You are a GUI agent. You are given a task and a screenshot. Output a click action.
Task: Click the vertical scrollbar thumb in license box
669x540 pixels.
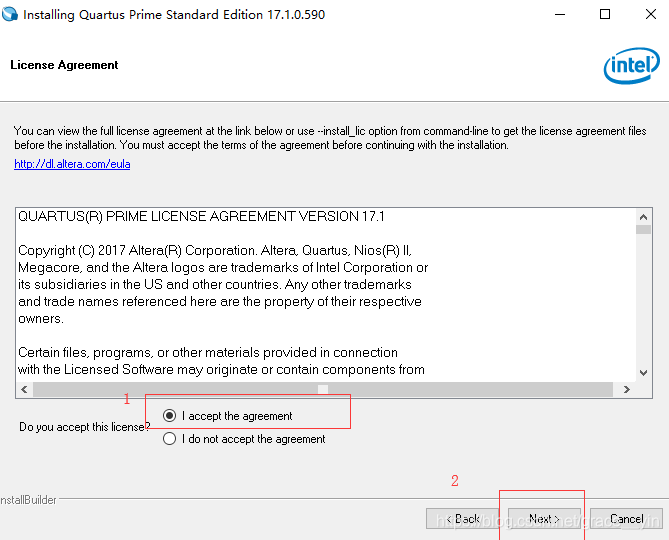643,229
